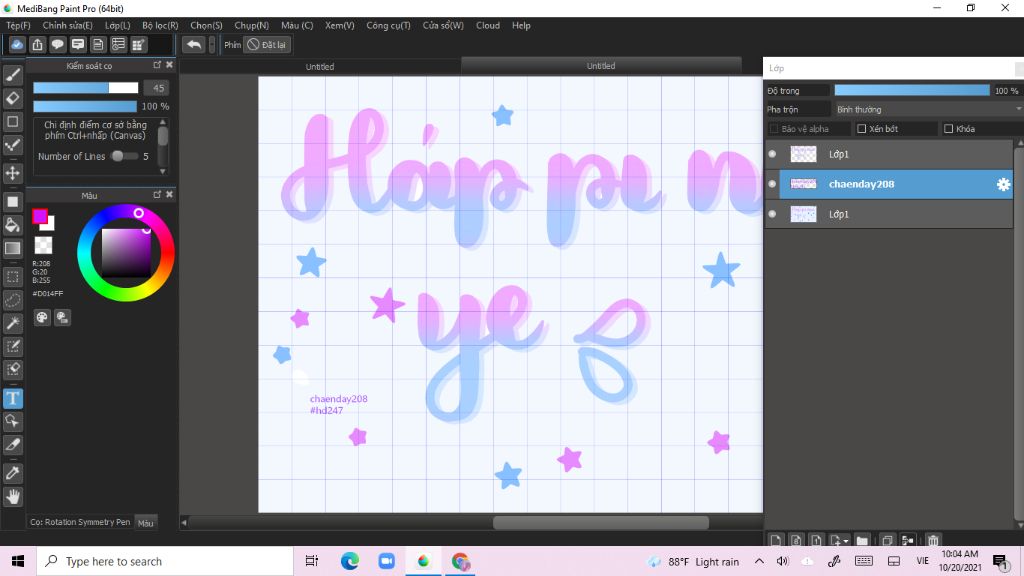Hide the bottom Lớp1 layer
1024x576 pixels.
coord(773,214)
